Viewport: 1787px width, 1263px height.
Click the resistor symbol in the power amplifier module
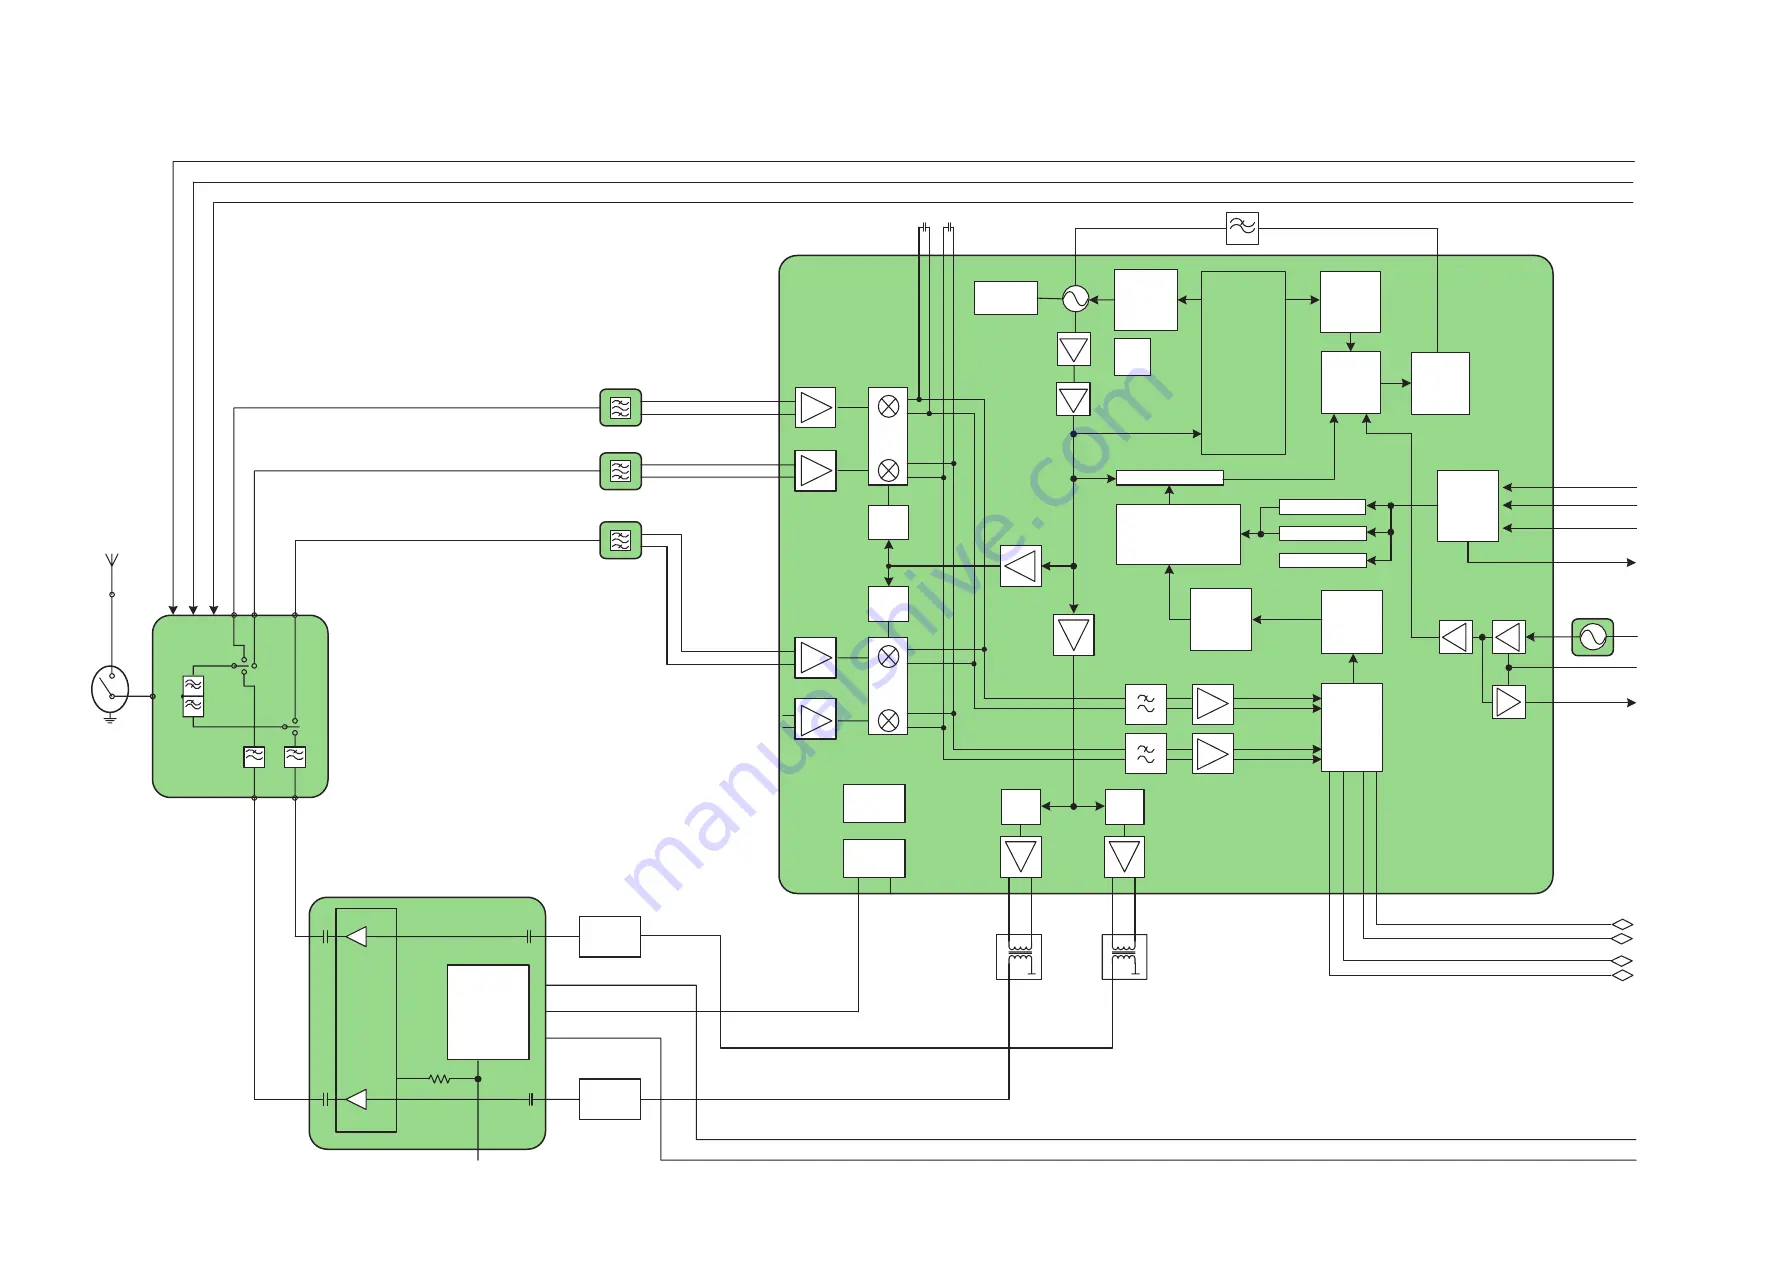[x=440, y=1079]
